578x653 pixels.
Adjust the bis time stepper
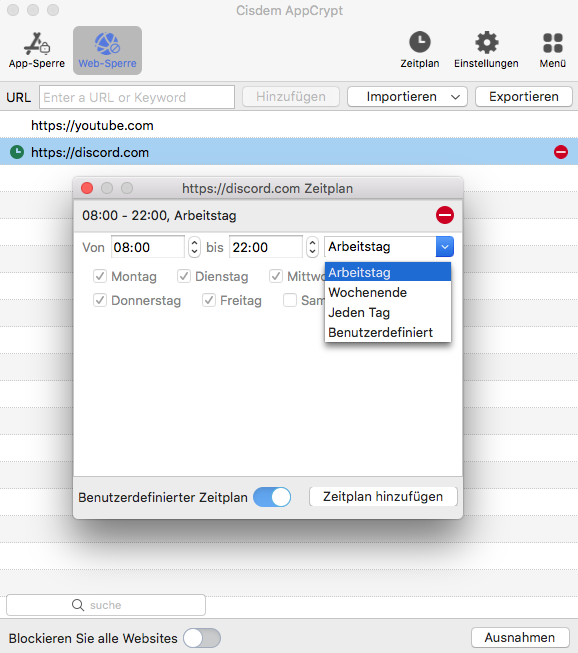312,247
